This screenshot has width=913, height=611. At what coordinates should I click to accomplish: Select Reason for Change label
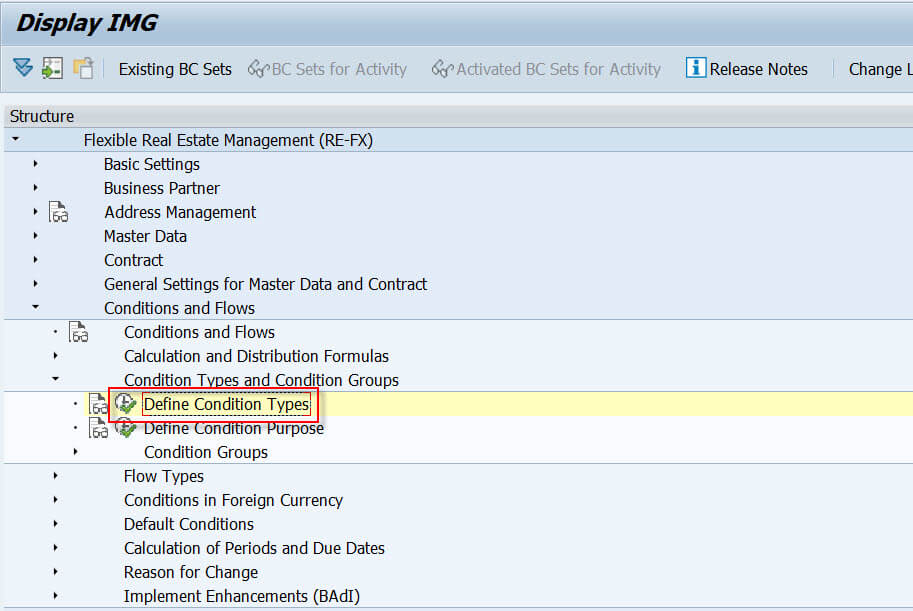tap(190, 573)
